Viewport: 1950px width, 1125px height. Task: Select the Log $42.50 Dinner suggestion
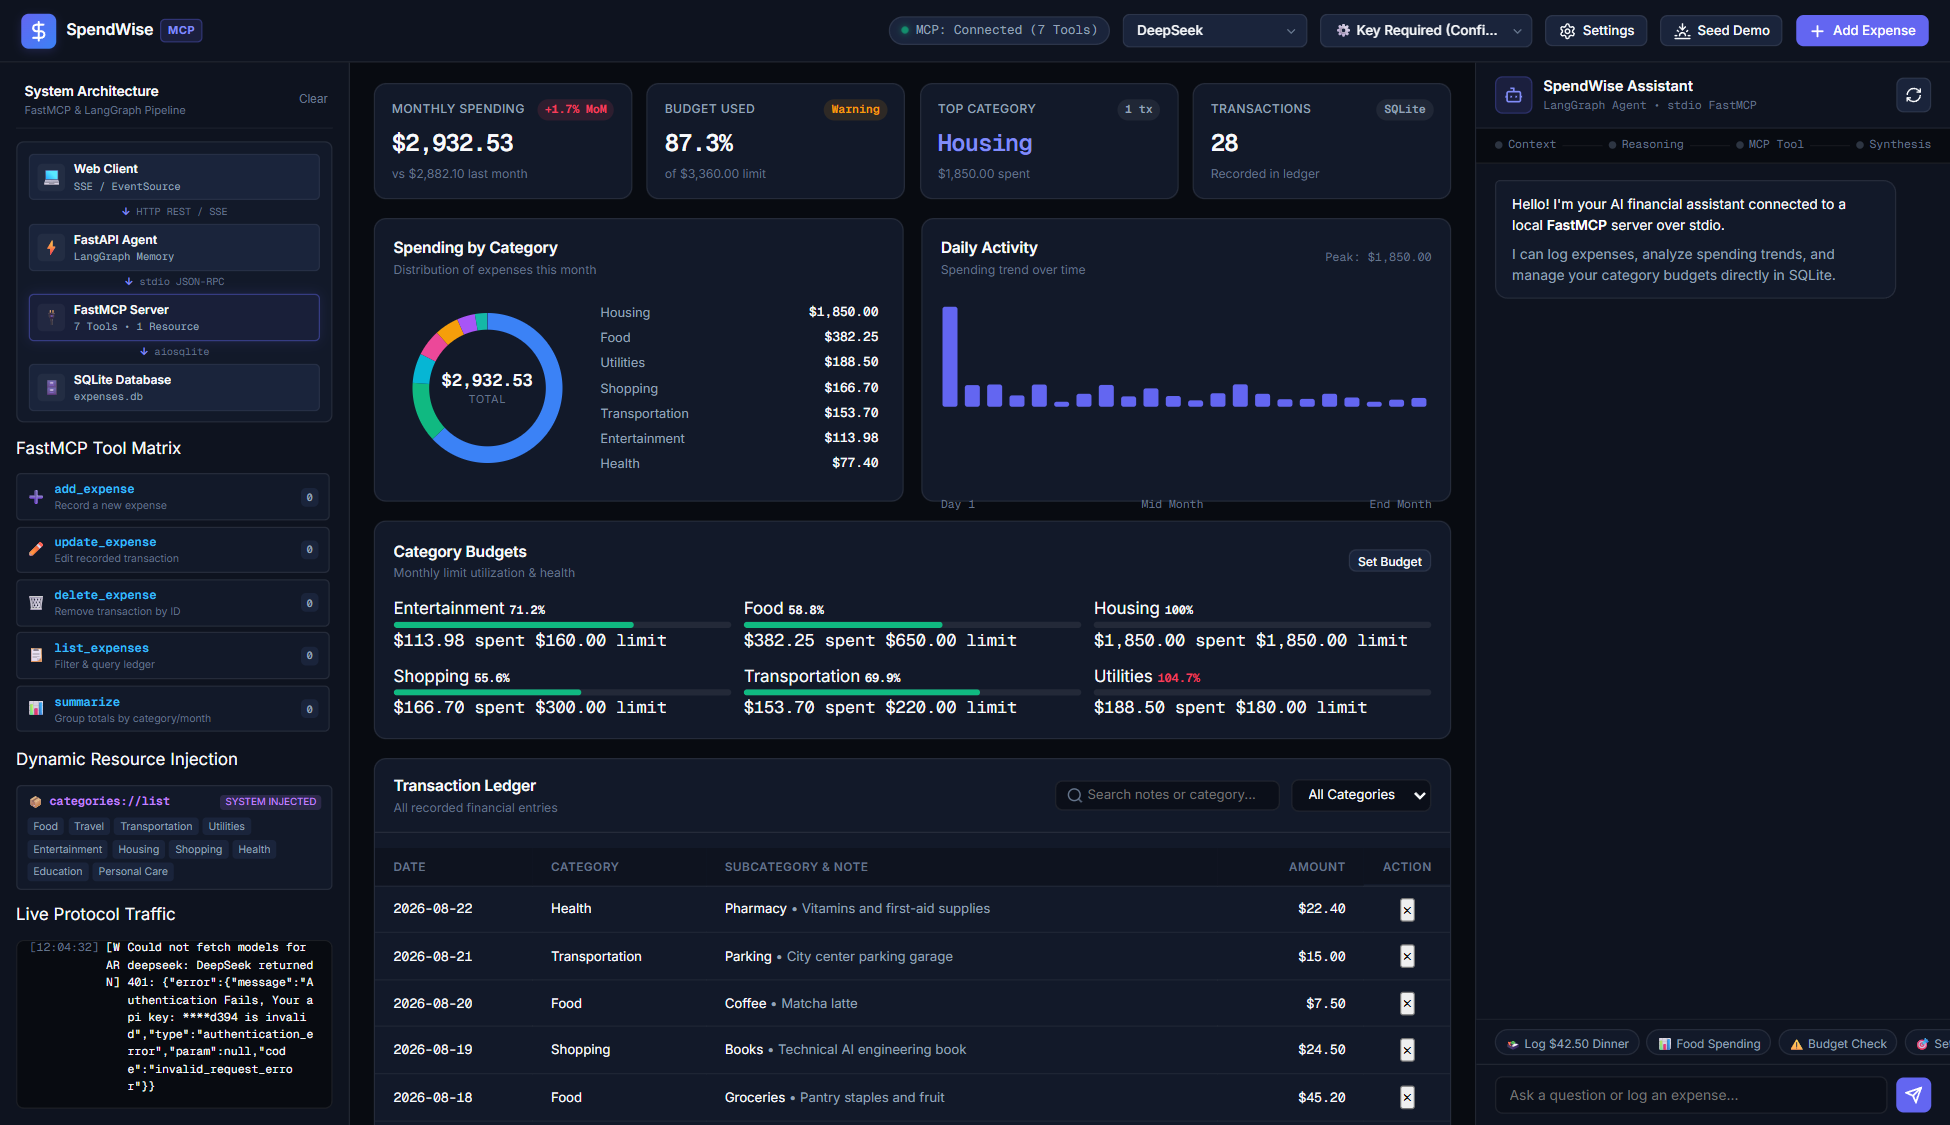coord(1567,1044)
